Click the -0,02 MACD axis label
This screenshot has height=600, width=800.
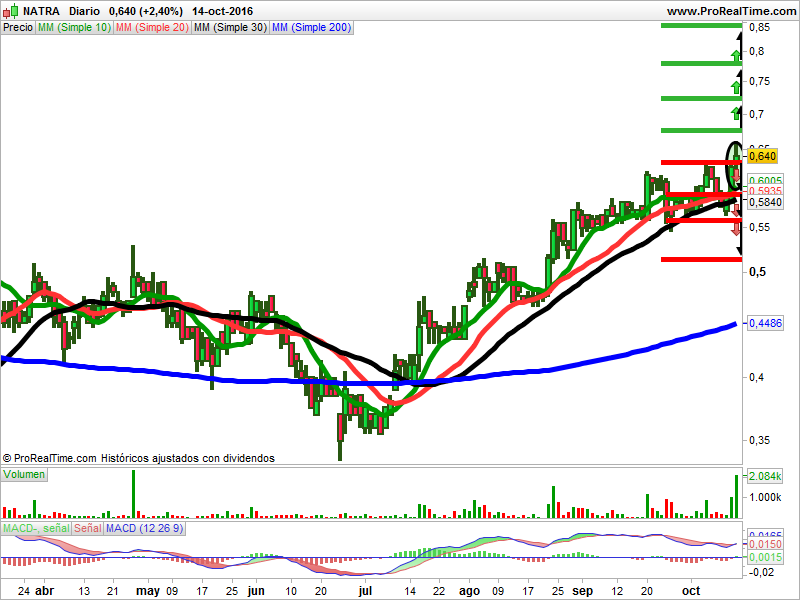pyautogui.click(x=761, y=572)
